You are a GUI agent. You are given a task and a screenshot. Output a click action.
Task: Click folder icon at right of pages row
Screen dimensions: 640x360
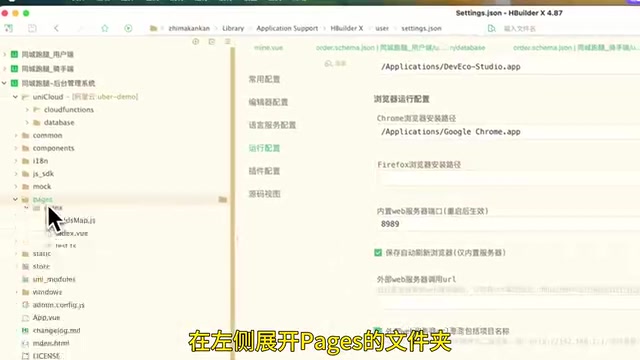222,199
